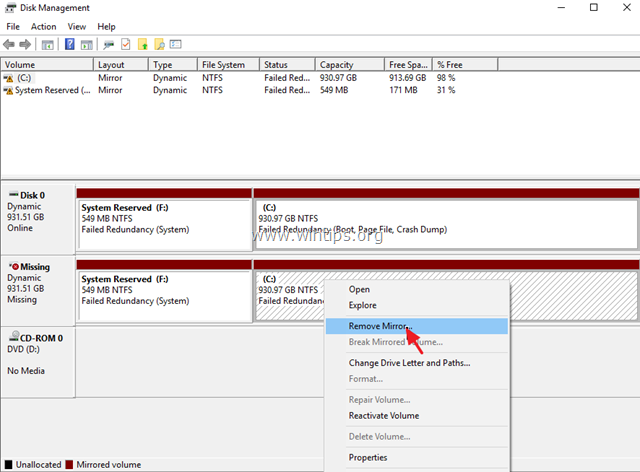
Task: Open the View menu
Action: point(77,26)
